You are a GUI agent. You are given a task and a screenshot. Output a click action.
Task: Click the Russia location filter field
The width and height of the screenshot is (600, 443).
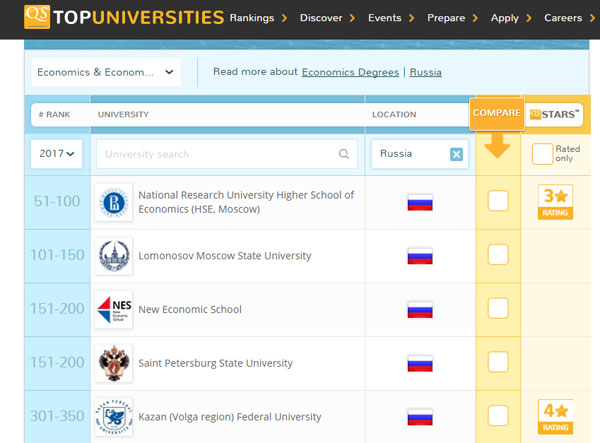420,154
